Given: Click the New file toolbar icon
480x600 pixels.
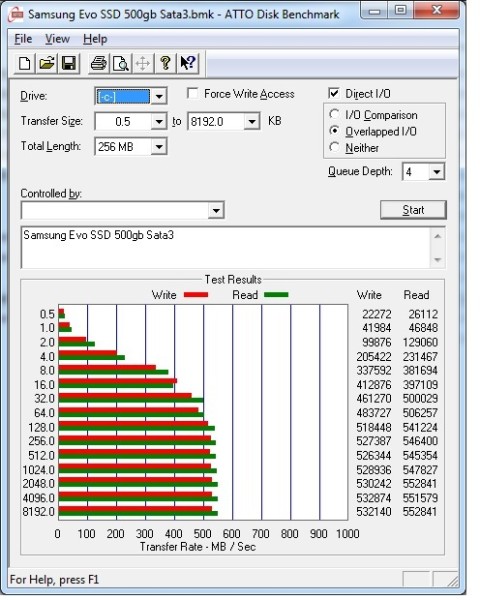Looking at the screenshot, I should (24, 63).
